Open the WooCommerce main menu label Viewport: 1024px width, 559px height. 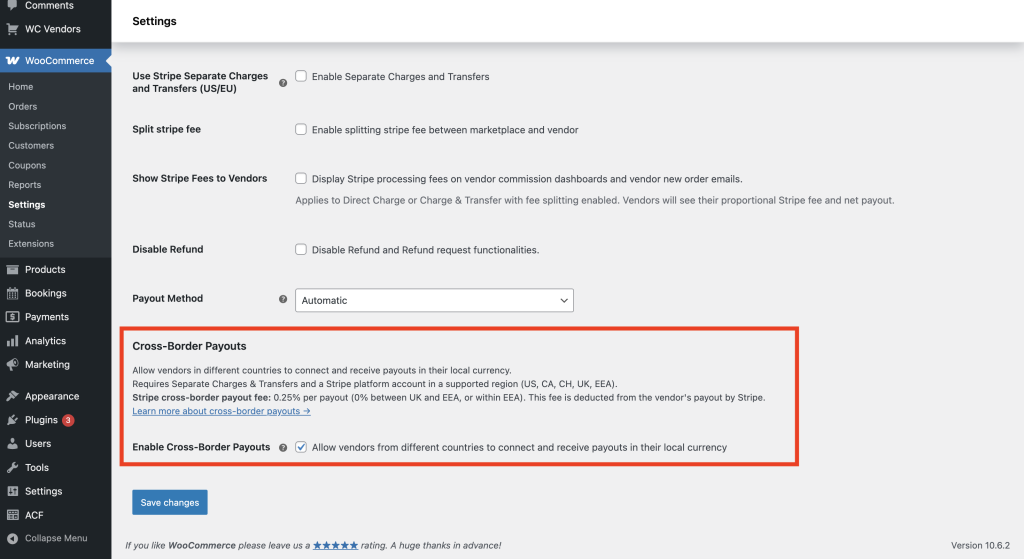pos(59,61)
